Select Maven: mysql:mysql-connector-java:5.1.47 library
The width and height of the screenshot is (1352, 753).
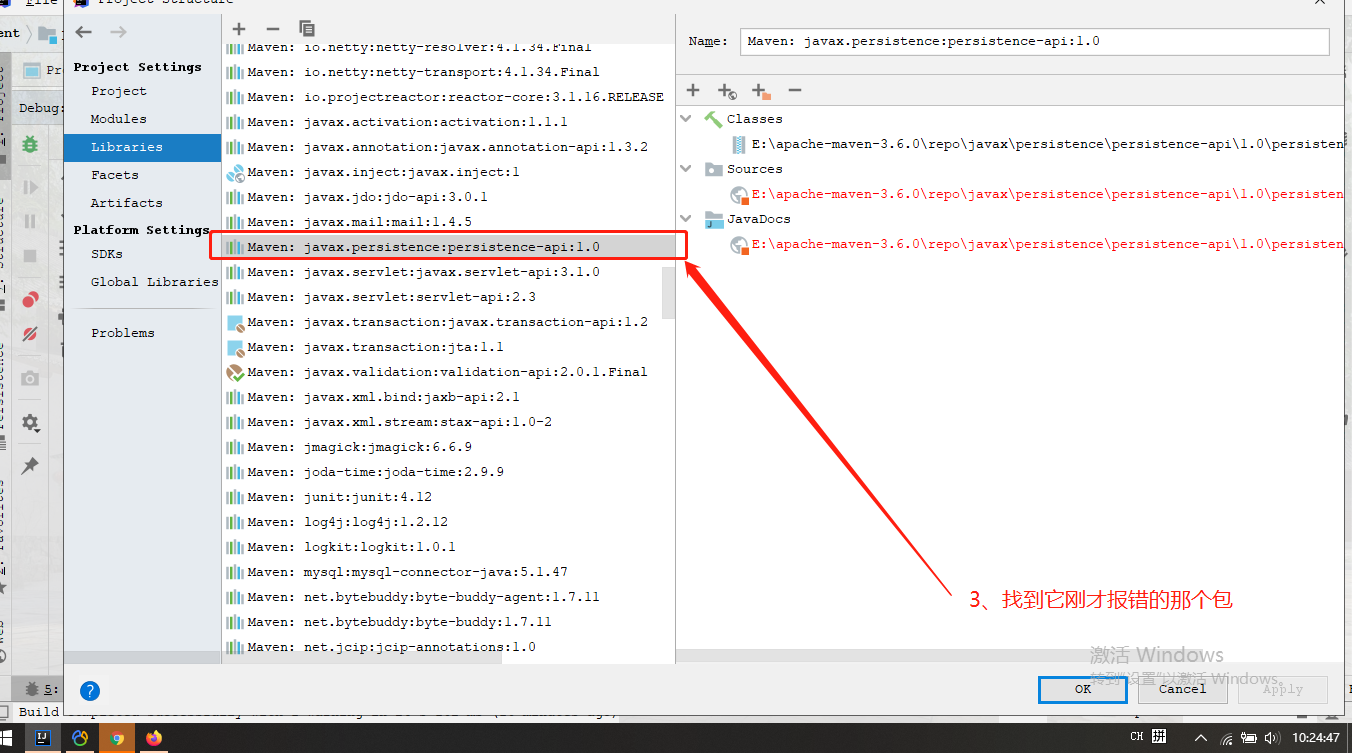click(x=449, y=572)
